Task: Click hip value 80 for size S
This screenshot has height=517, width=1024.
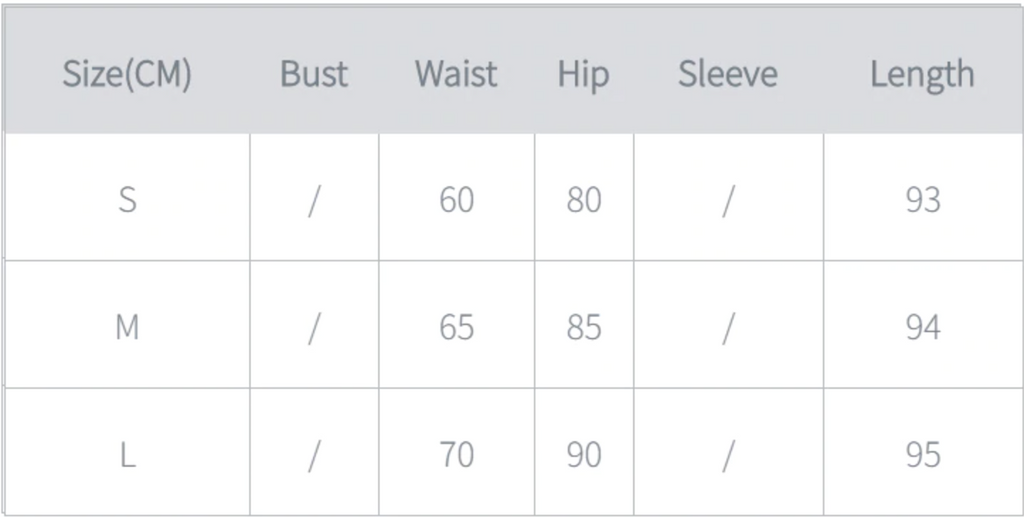Action: click(x=584, y=200)
